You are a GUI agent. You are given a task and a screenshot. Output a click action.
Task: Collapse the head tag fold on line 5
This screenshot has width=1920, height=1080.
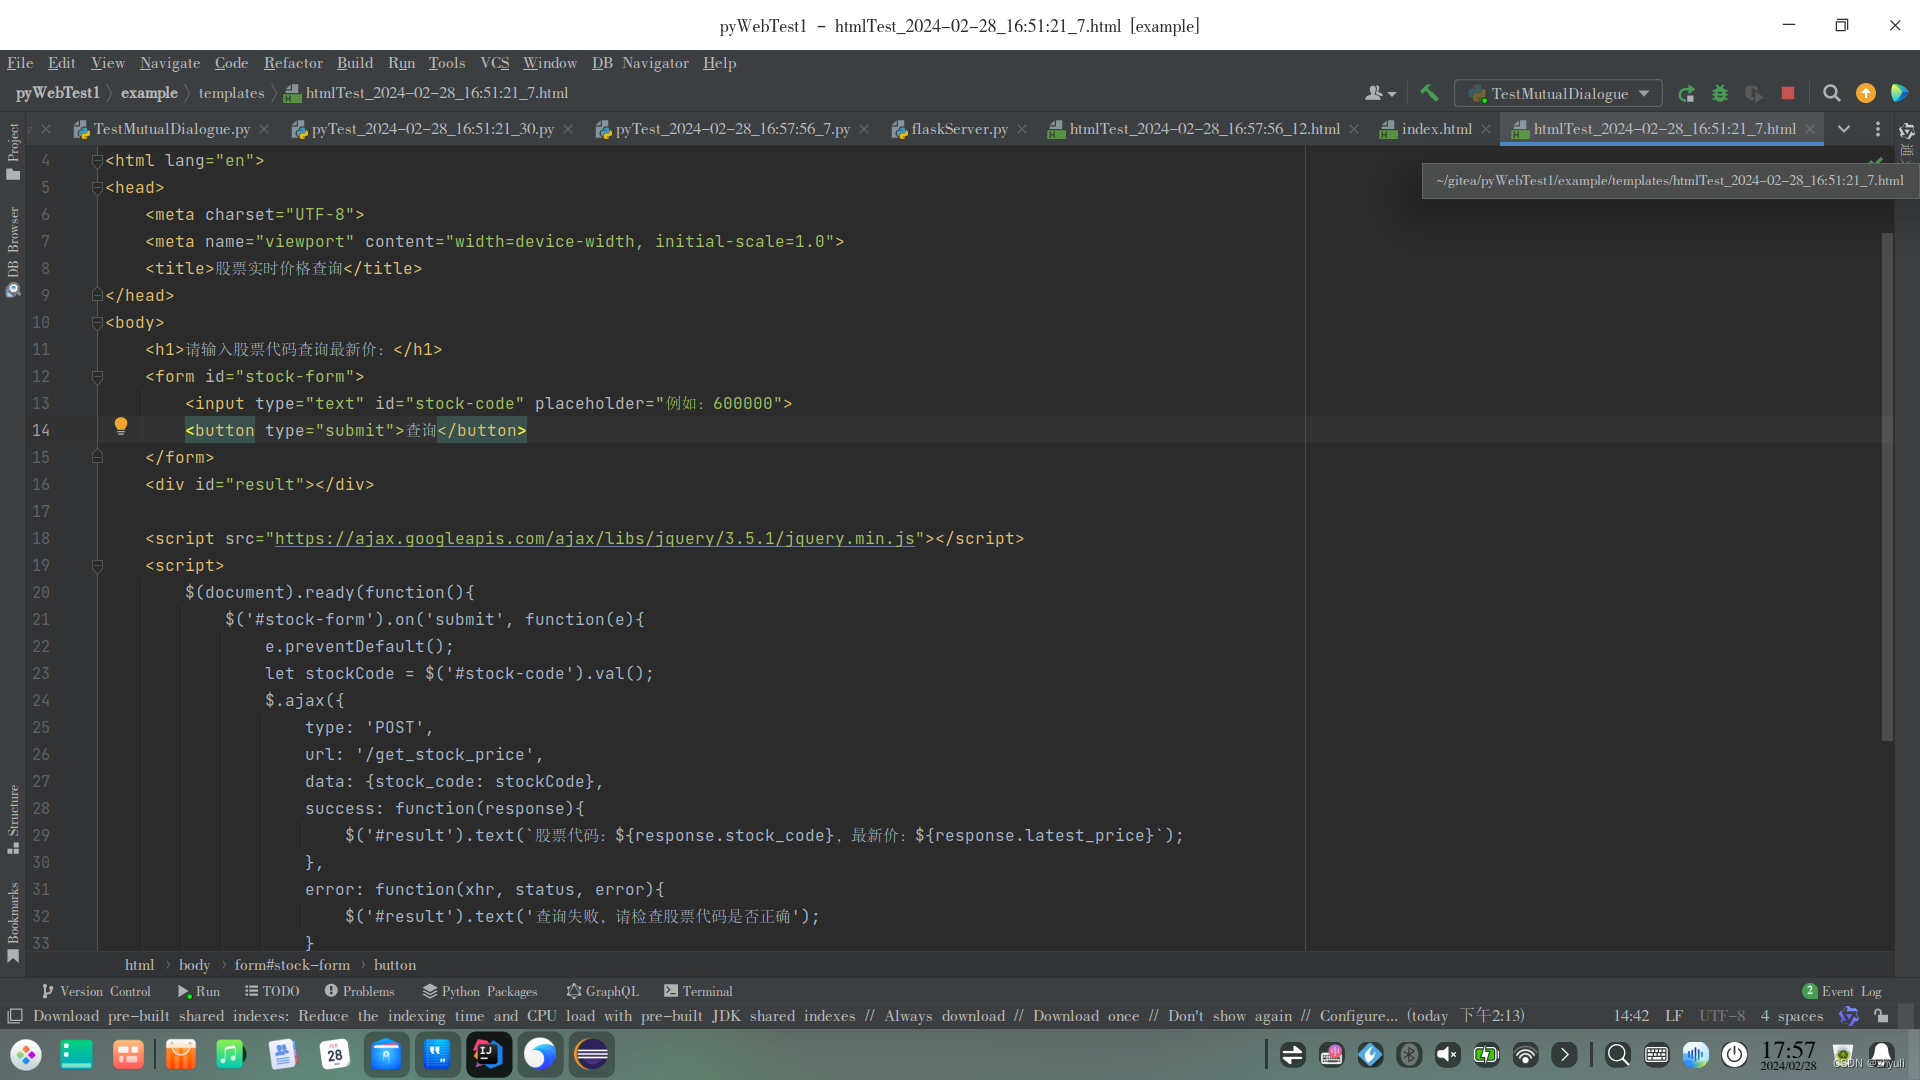pyautogui.click(x=97, y=187)
